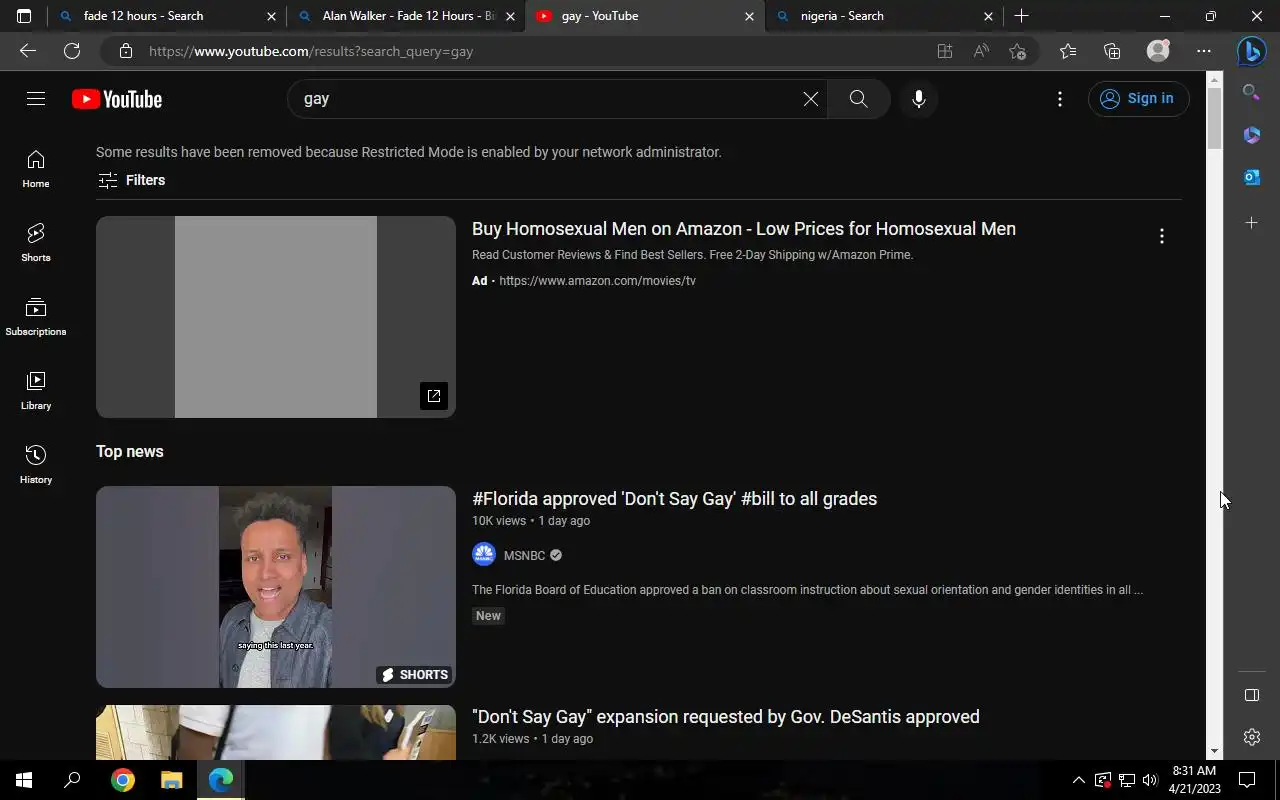1280x800 pixels.
Task: Open Library in sidebar
Action: [36, 391]
